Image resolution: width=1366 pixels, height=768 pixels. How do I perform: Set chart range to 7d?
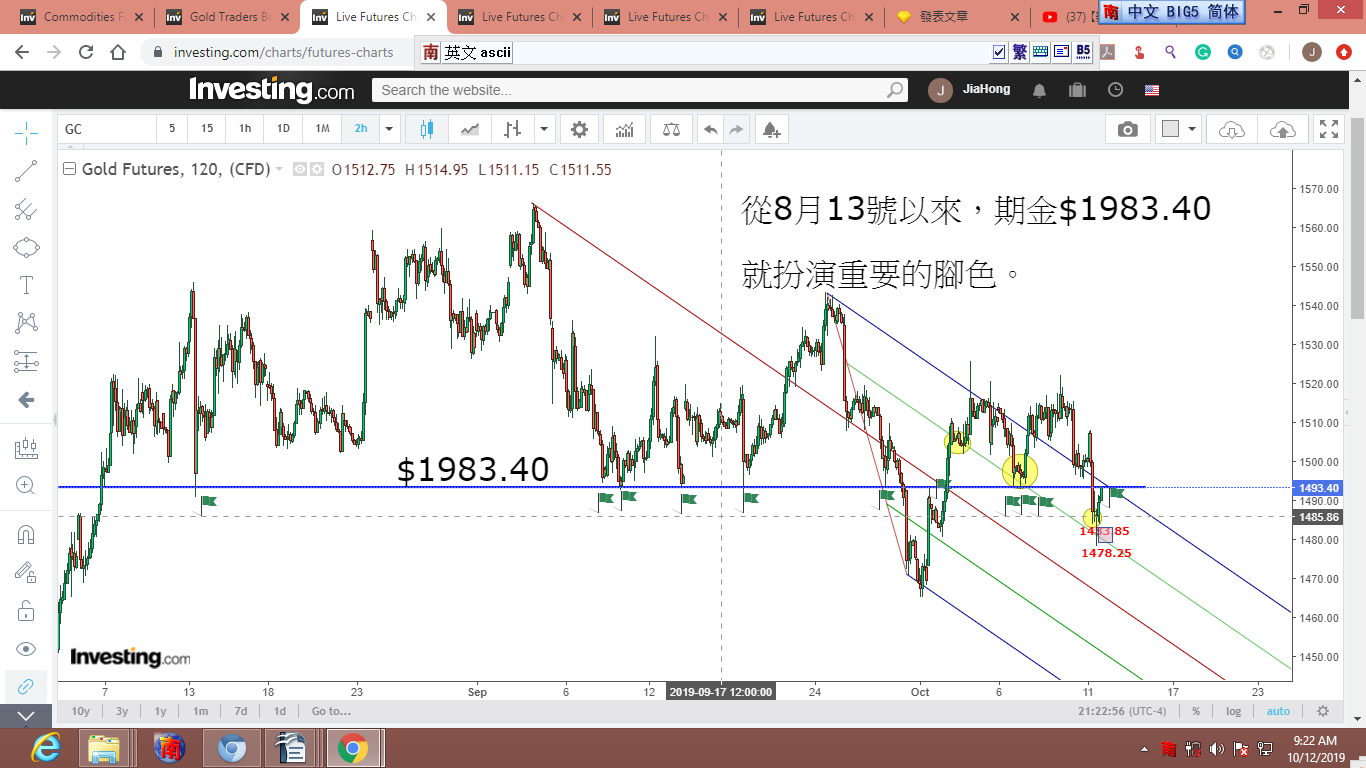pyautogui.click(x=240, y=711)
